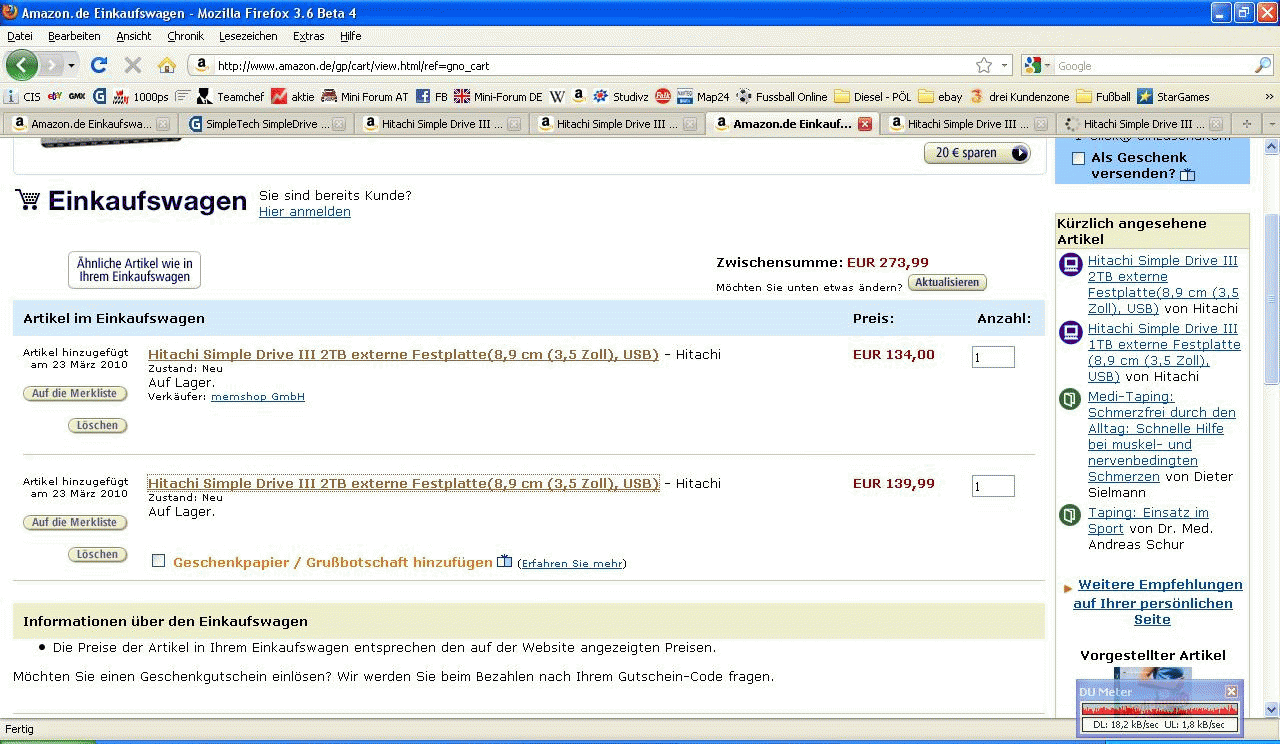Screen dimensions: 1280x744
Task: Open the 1000ps bookmark
Action: 141,97
